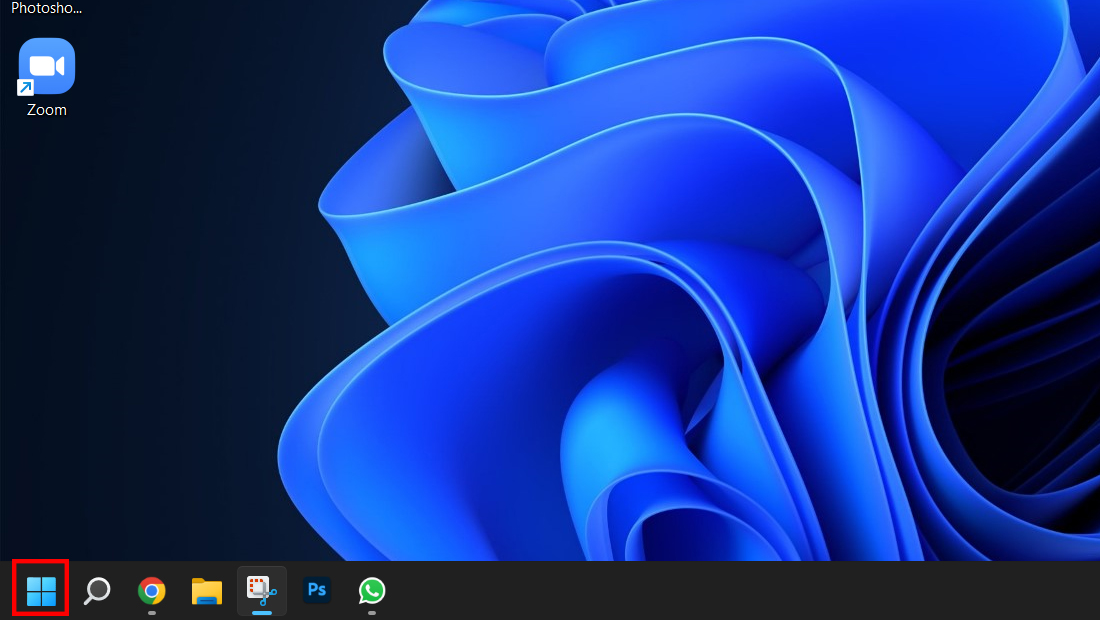Screen dimensions: 1100x620
Task: Open File Explorer from the taskbar
Action: pos(206,591)
